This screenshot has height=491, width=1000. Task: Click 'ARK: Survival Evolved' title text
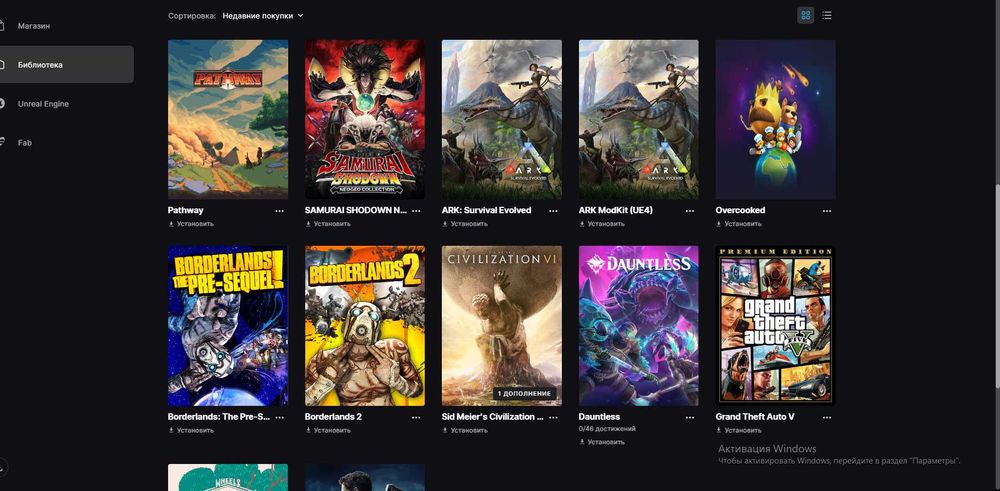point(487,210)
